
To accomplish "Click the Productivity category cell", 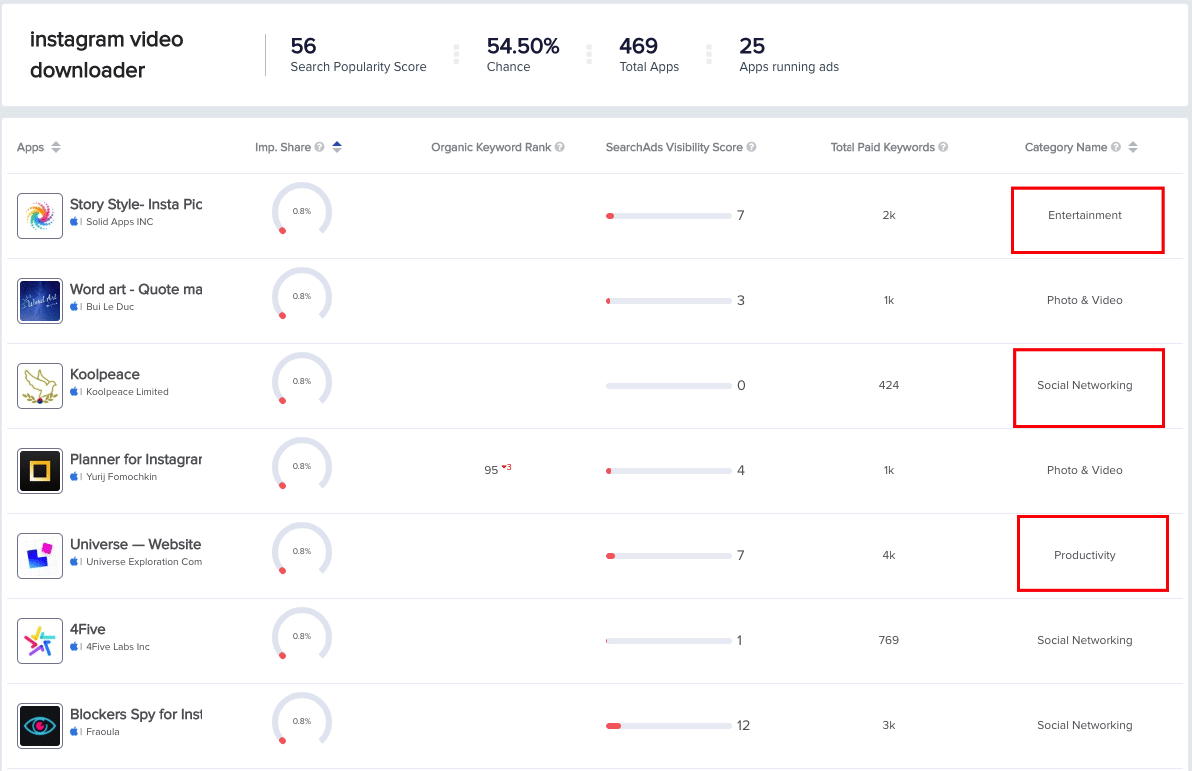I will click(x=1085, y=555).
